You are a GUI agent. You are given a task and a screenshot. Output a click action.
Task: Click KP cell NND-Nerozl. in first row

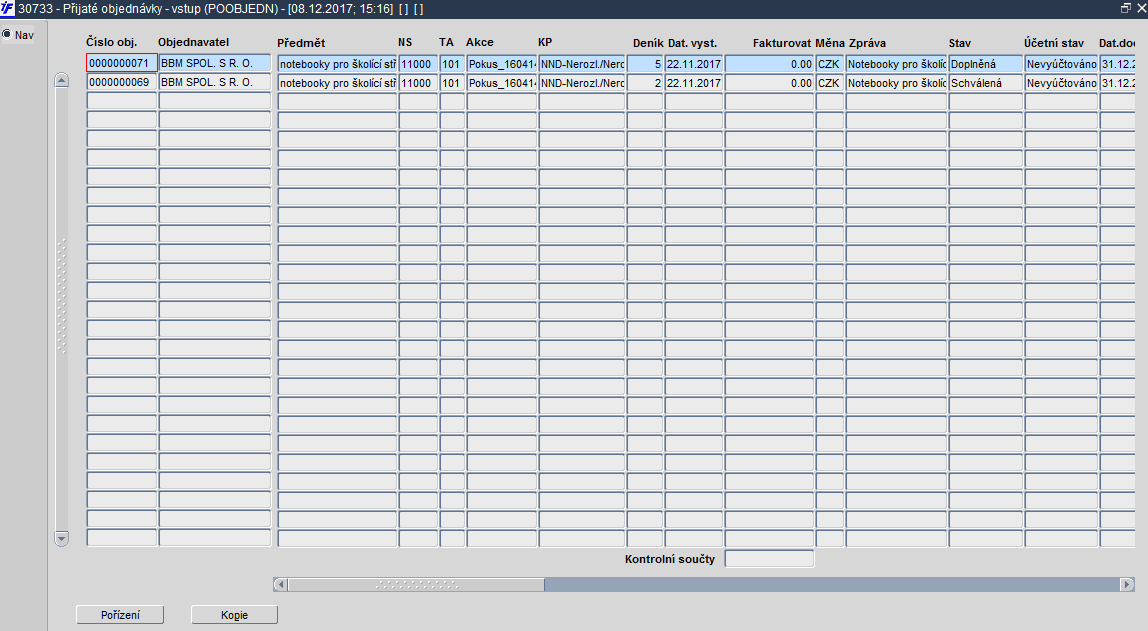pos(582,64)
